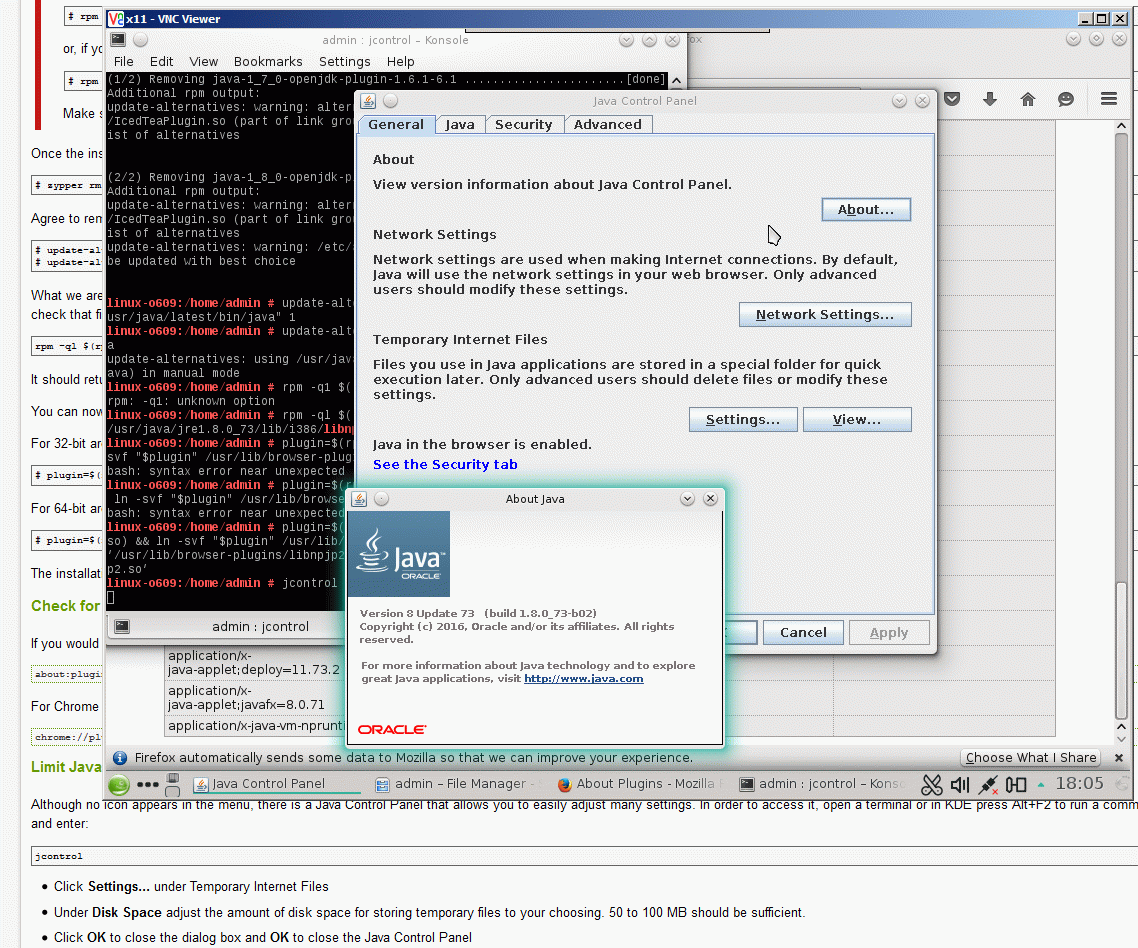Image resolution: width=1138 pixels, height=948 pixels.
Task: Minimize the Java Control Panel window
Action: [x=899, y=101]
